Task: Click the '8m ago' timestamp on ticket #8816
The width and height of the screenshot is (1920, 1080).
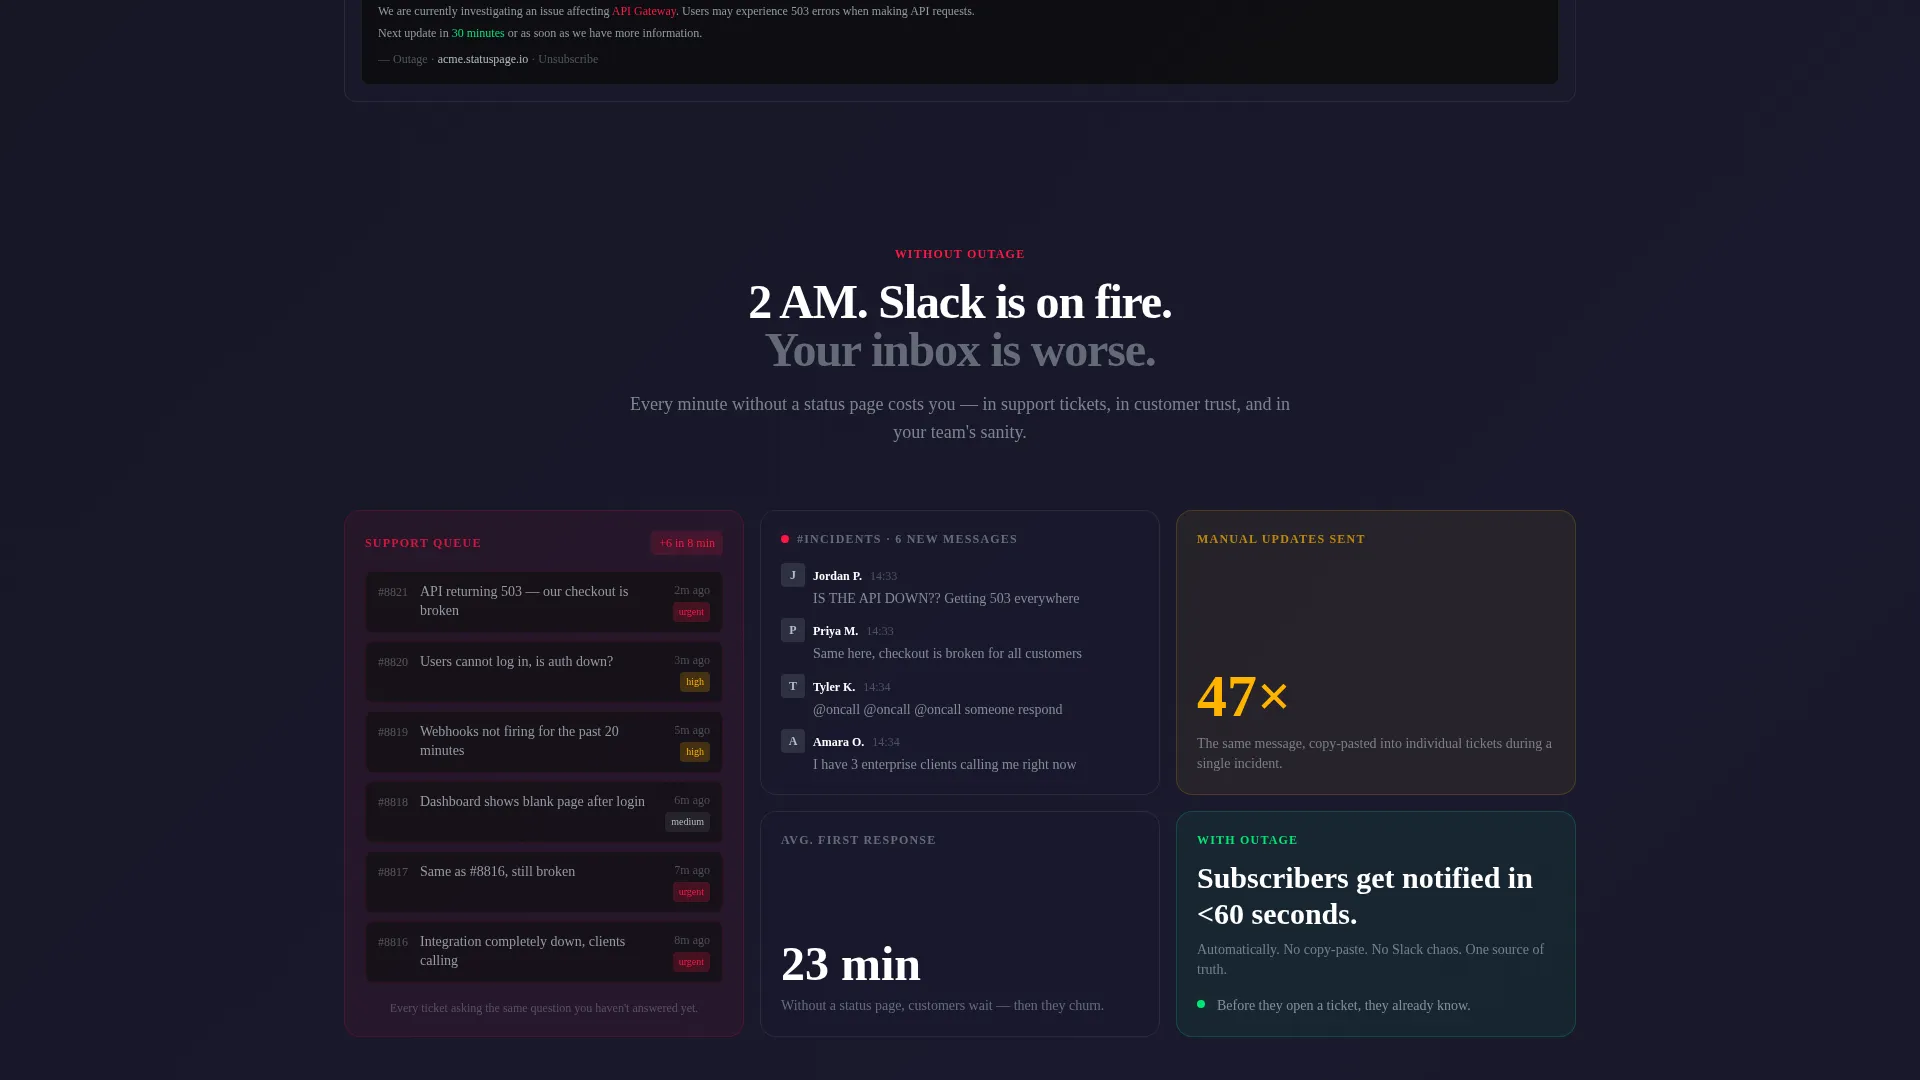Action: point(692,940)
